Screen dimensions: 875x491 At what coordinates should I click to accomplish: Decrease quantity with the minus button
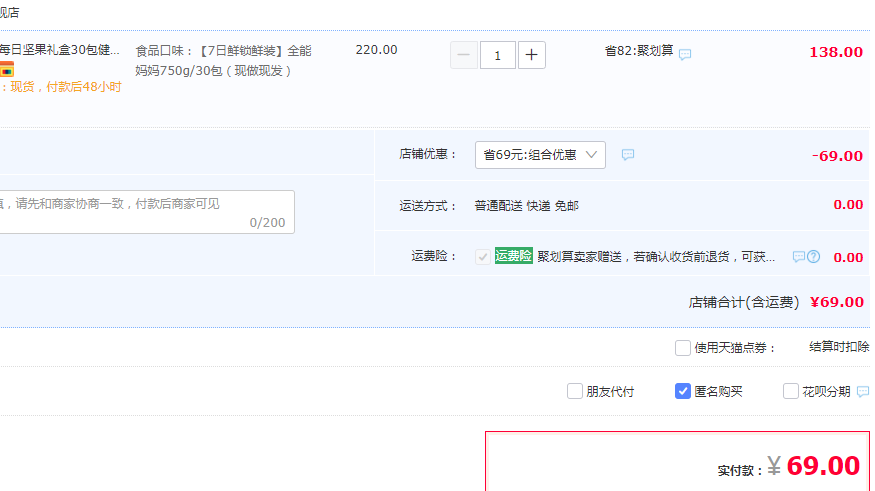pyautogui.click(x=464, y=55)
